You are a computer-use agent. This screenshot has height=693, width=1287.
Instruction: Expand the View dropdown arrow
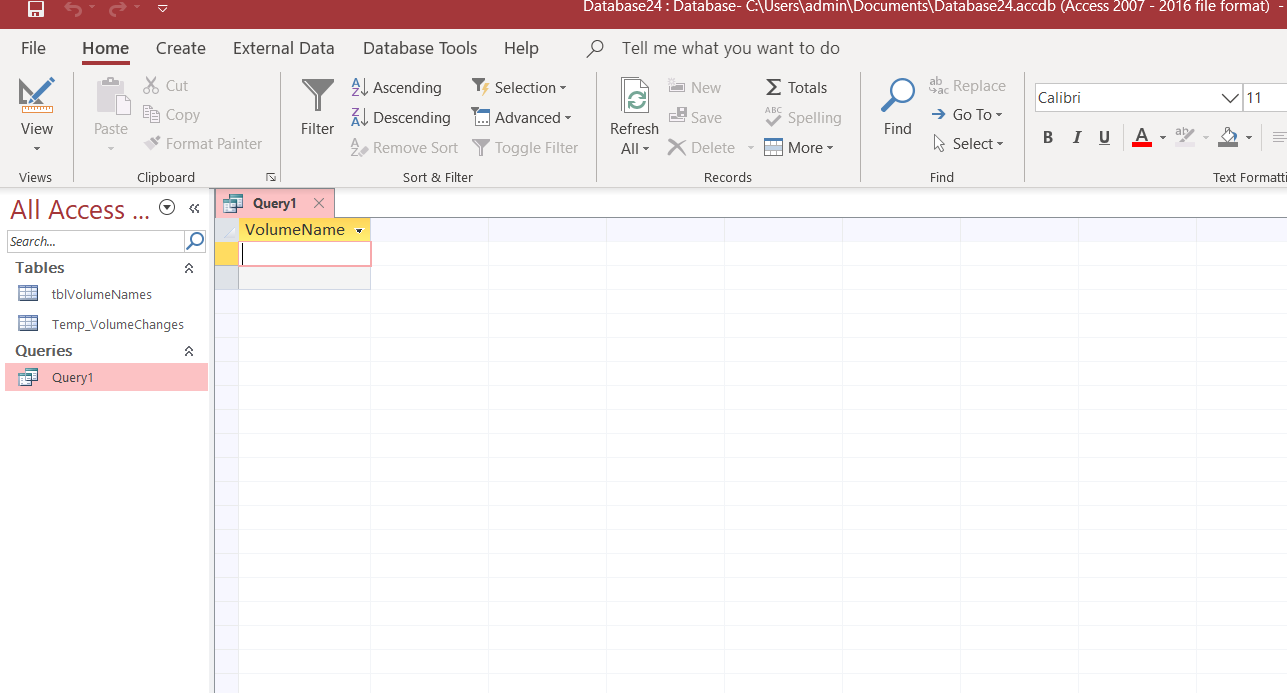point(37,149)
